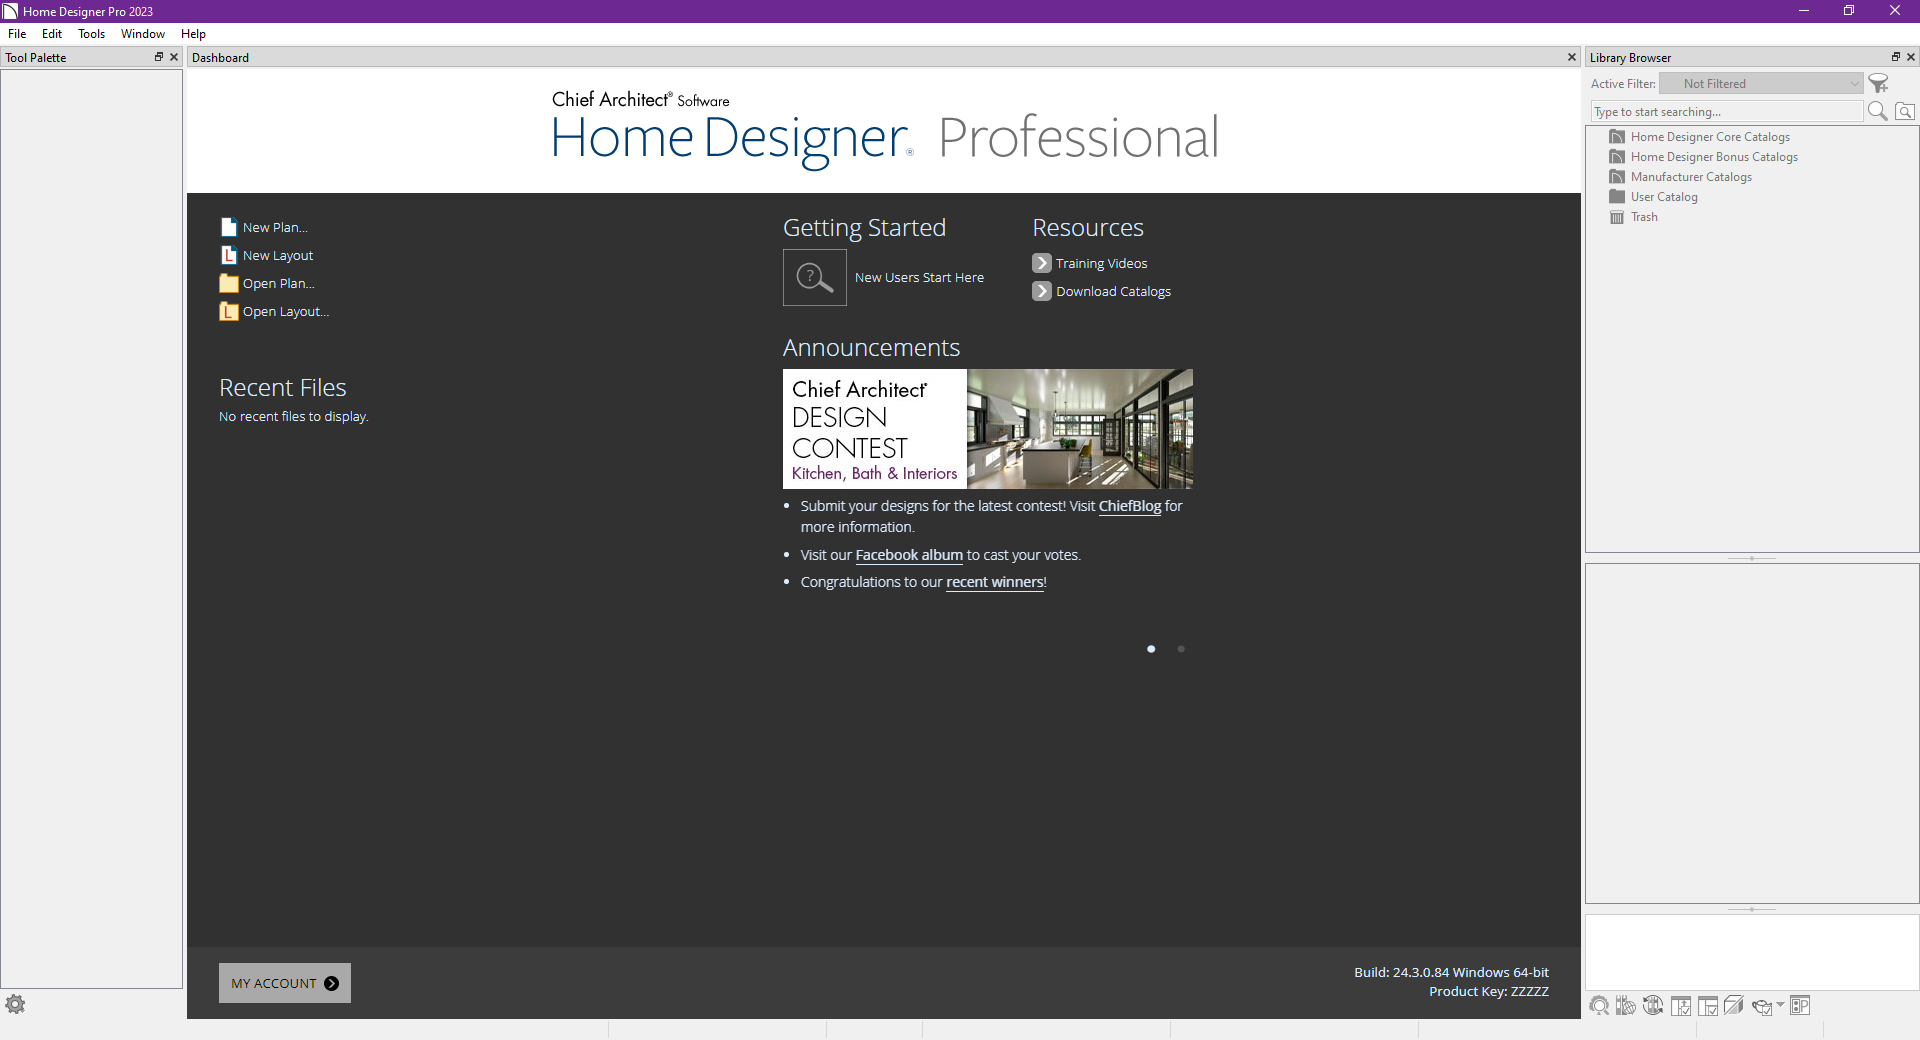Select User Catalog label in the library tree

1664,197
